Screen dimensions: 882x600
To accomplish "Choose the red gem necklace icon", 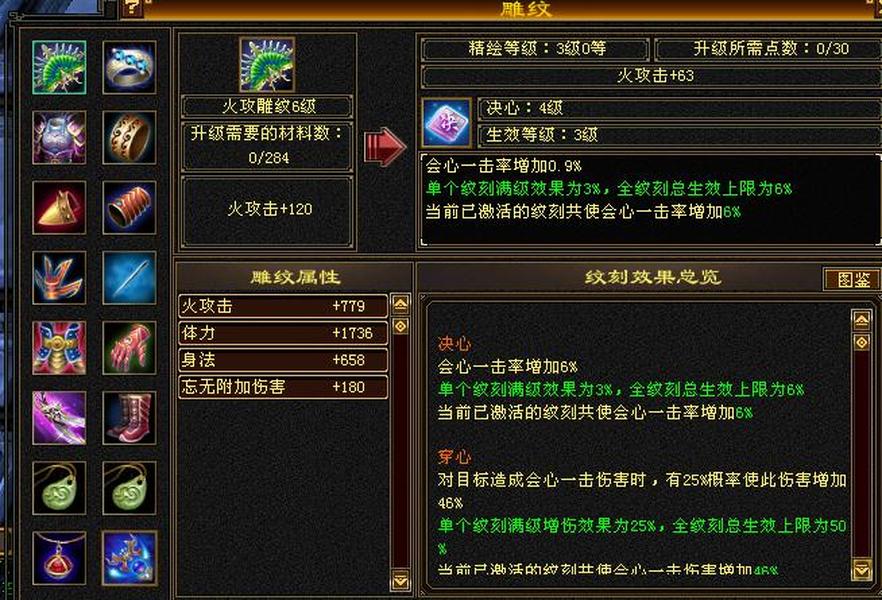I will (59, 558).
